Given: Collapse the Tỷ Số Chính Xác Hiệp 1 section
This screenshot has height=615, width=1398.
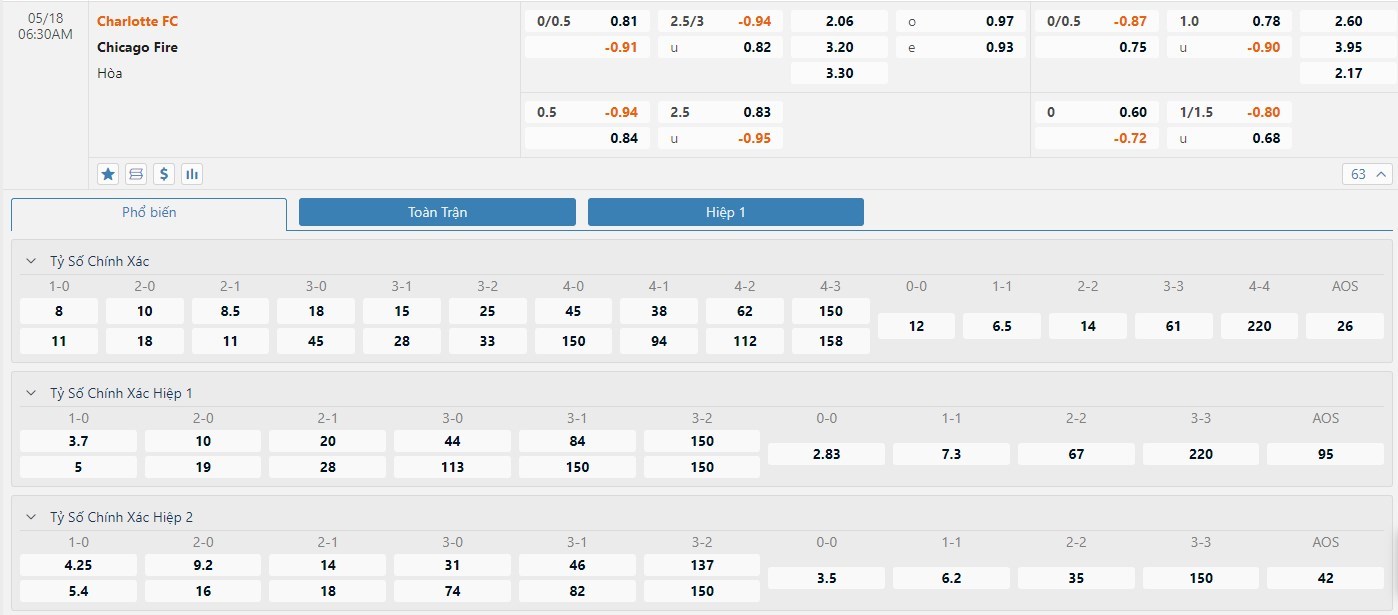Looking at the screenshot, I should pos(30,393).
